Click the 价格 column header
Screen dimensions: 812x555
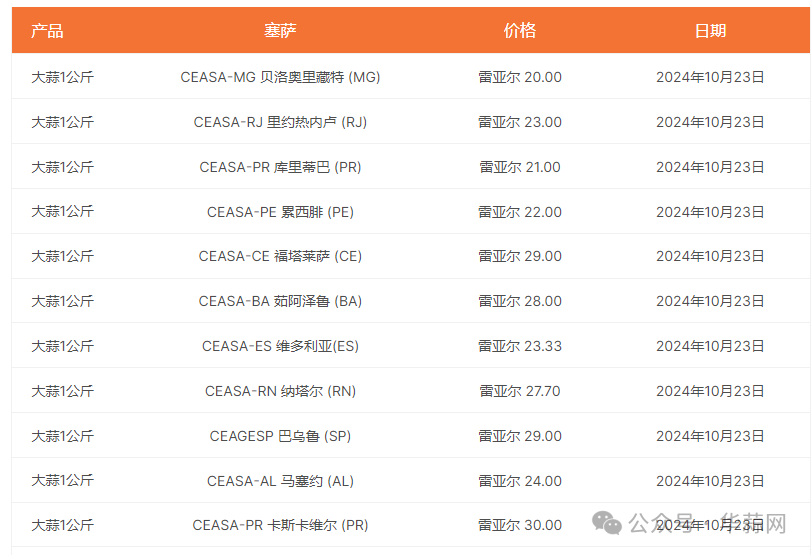coord(520,31)
